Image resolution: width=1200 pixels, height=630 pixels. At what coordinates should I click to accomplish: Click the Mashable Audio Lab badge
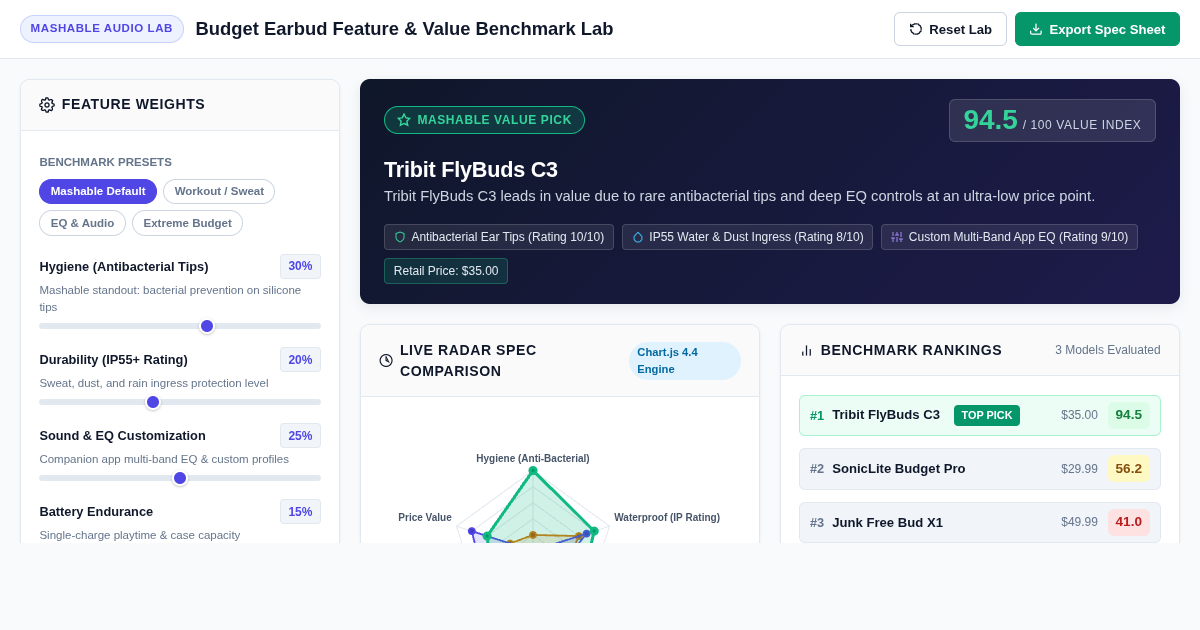click(x=102, y=28)
